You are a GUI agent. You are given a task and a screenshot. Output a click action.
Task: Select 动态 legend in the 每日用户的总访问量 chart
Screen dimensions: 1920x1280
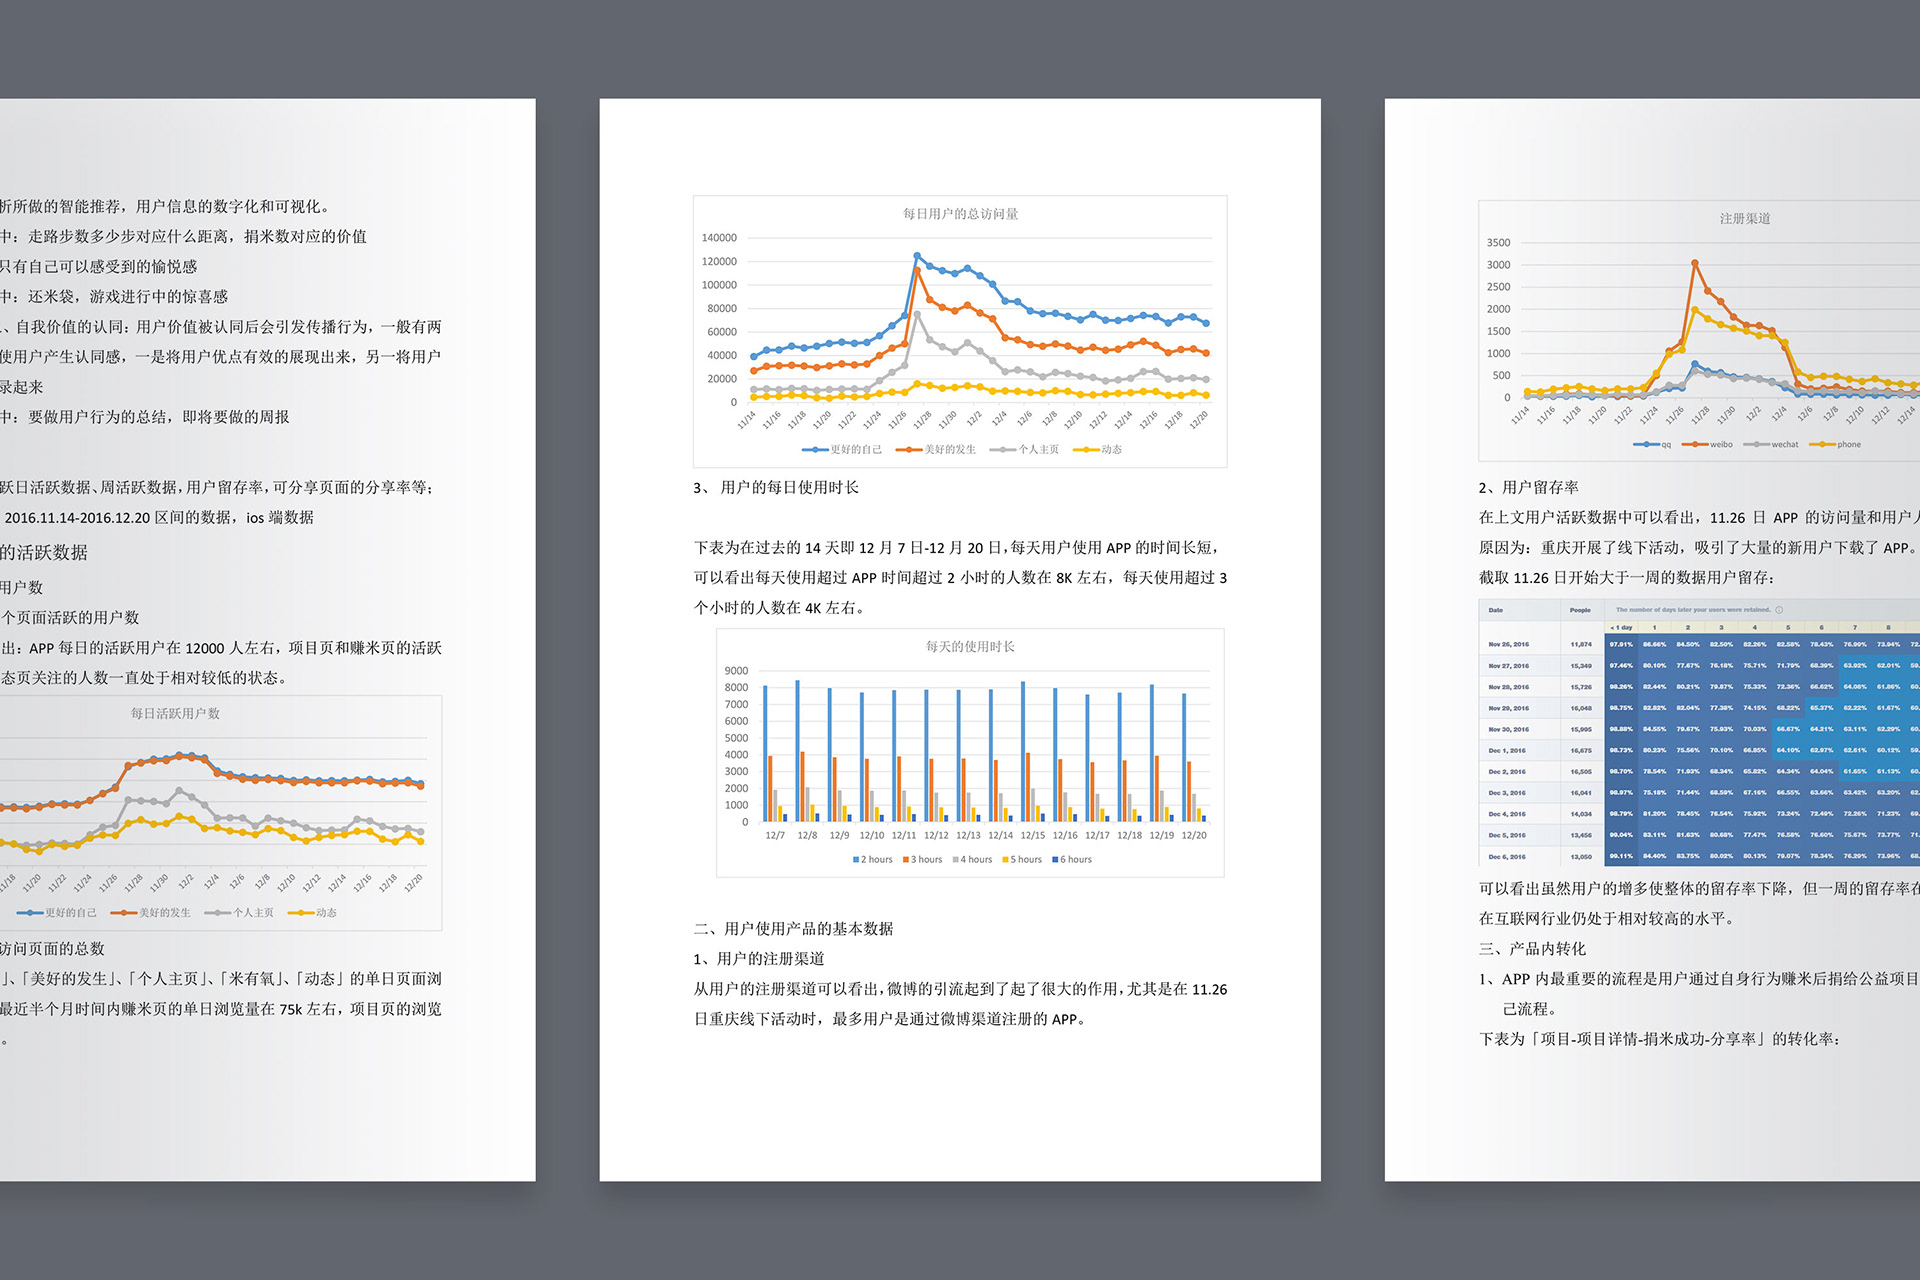click(x=1097, y=450)
